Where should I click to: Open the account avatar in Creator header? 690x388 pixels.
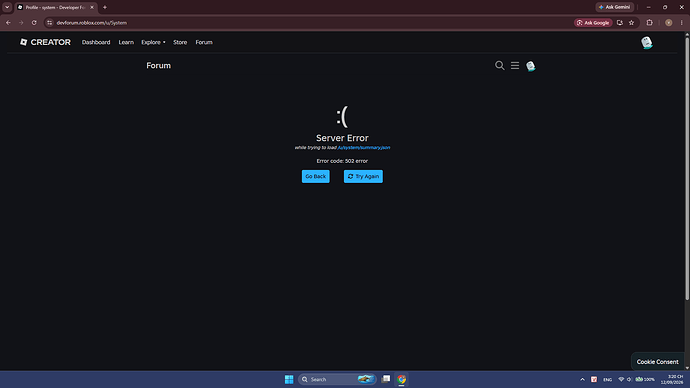(x=646, y=43)
